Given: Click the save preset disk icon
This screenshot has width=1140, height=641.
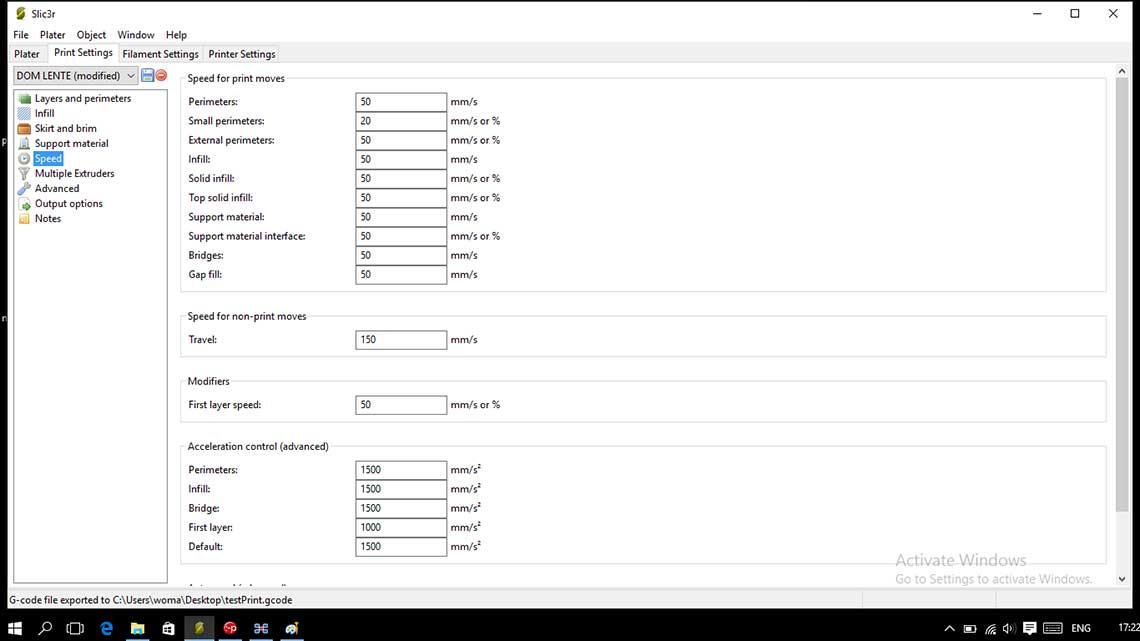Looking at the screenshot, I should (148, 76).
